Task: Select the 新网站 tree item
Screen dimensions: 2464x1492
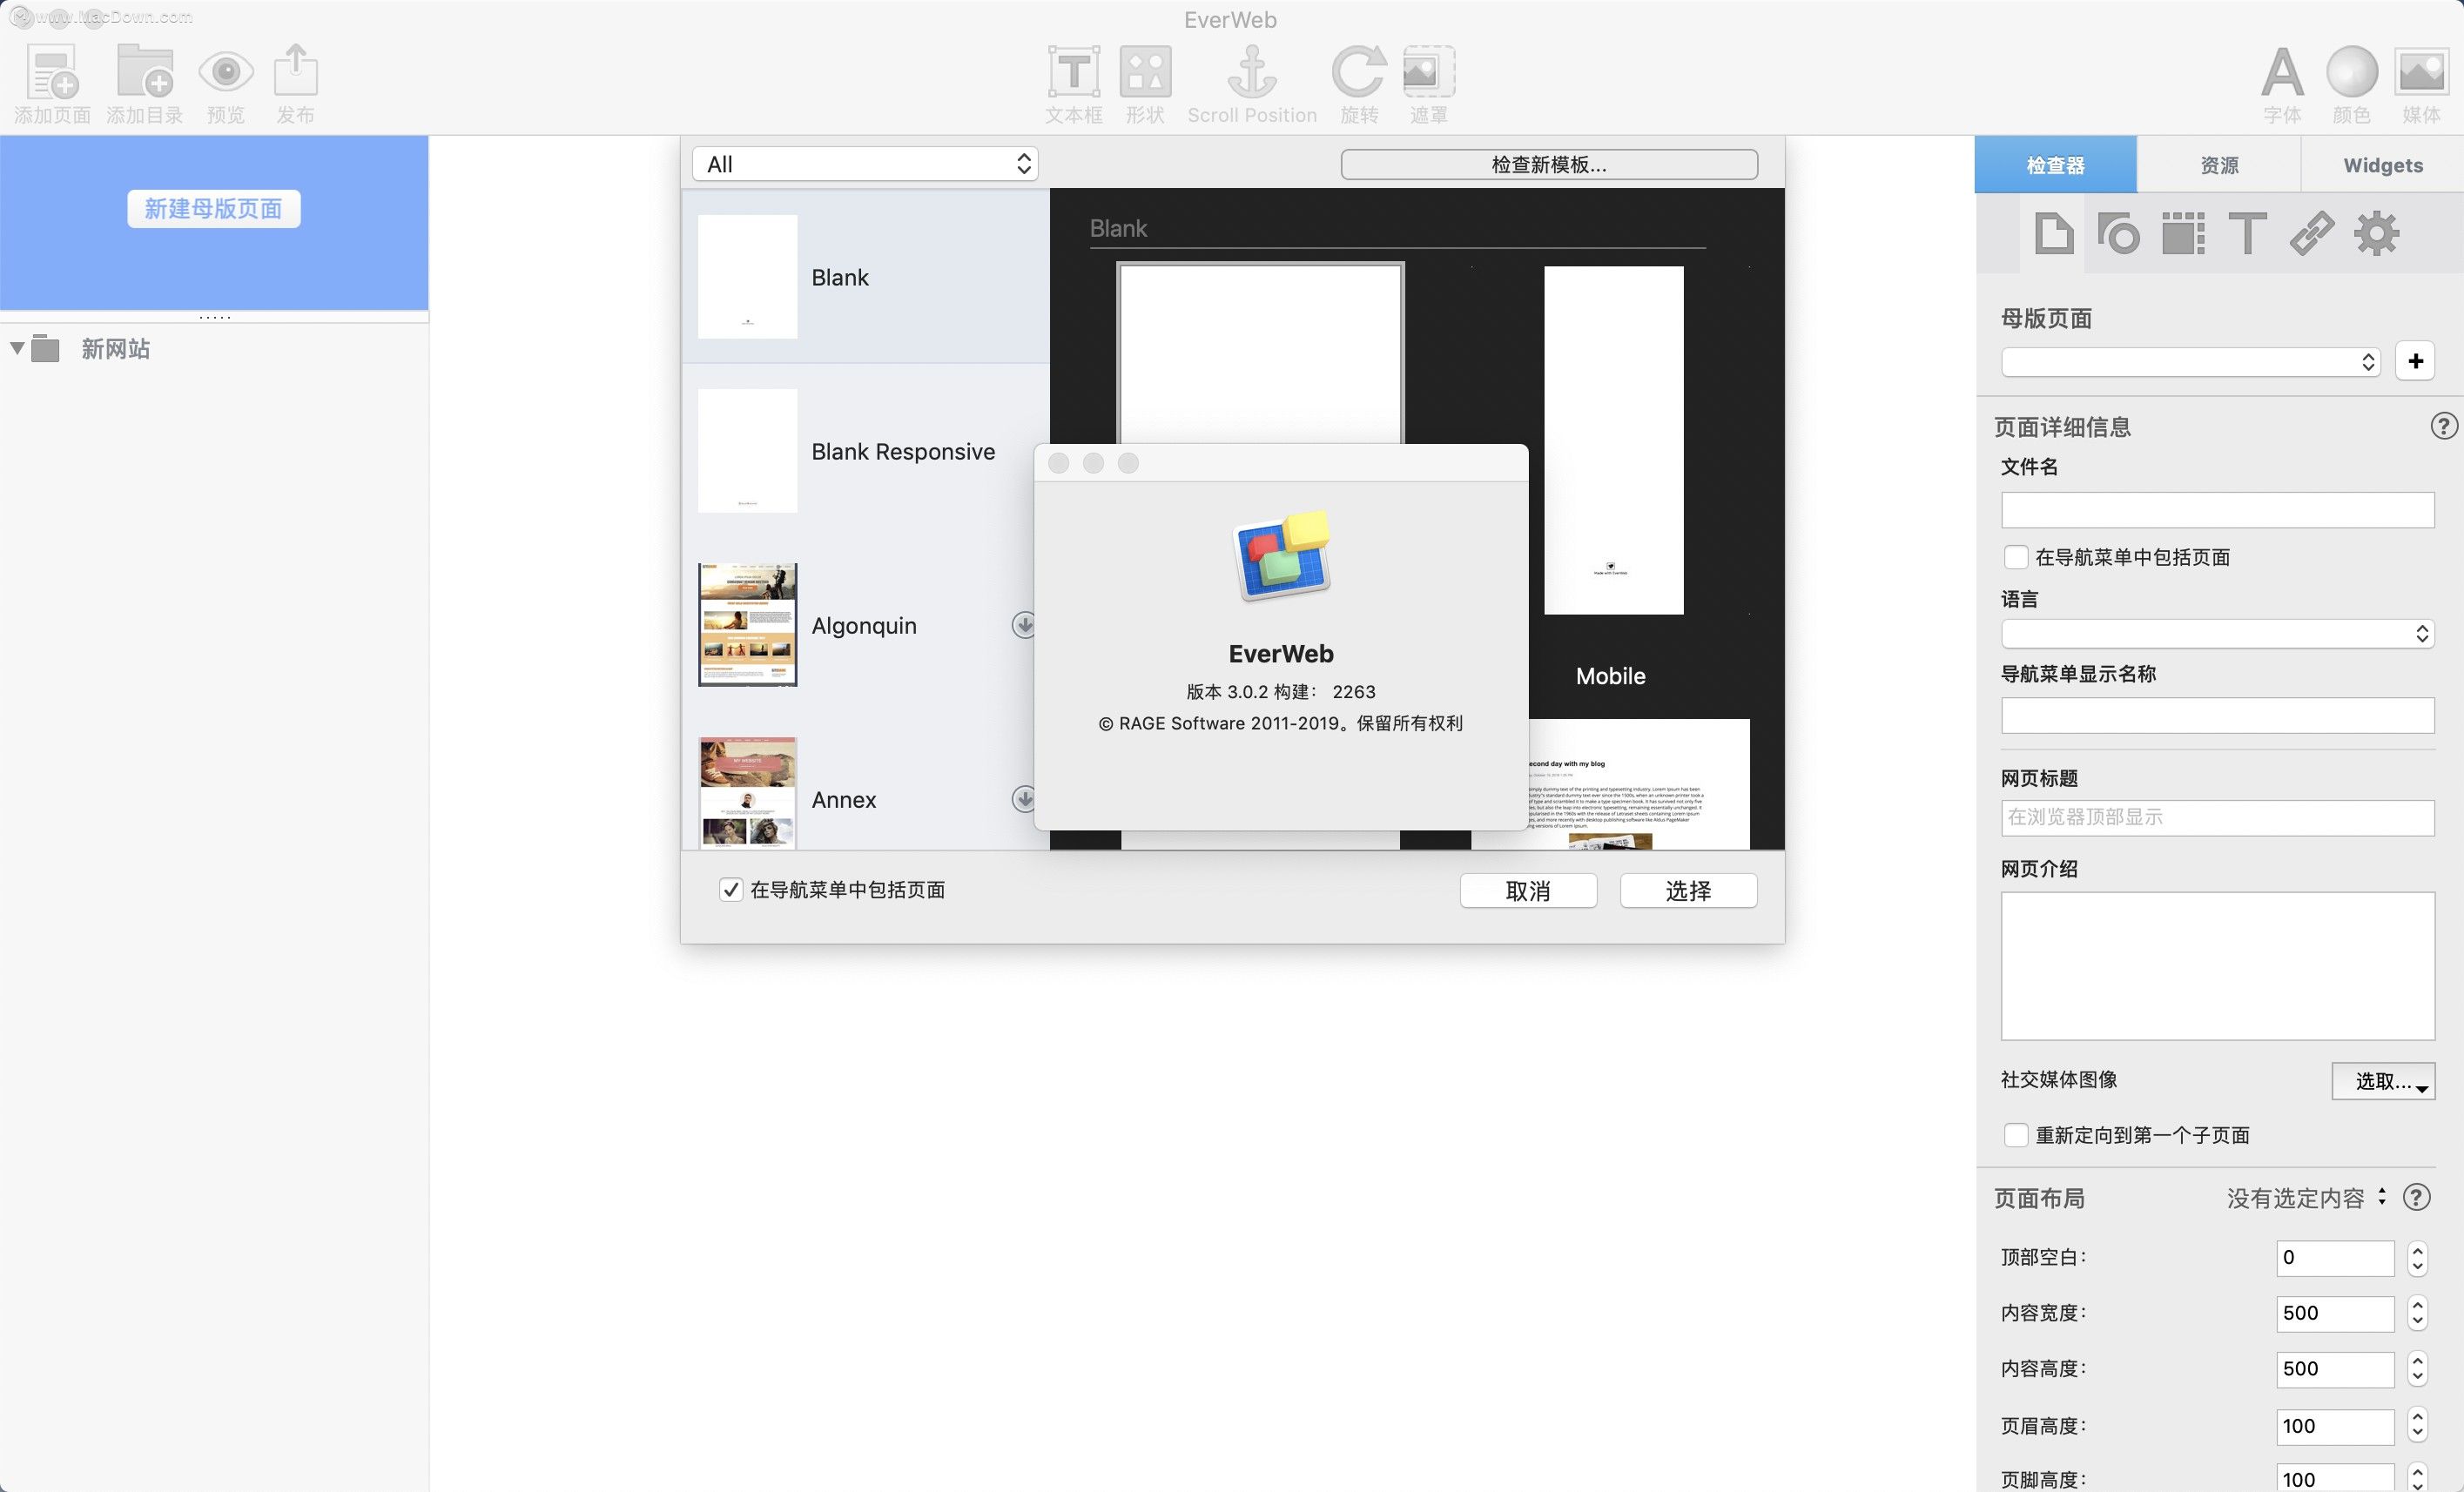Action: [115, 348]
